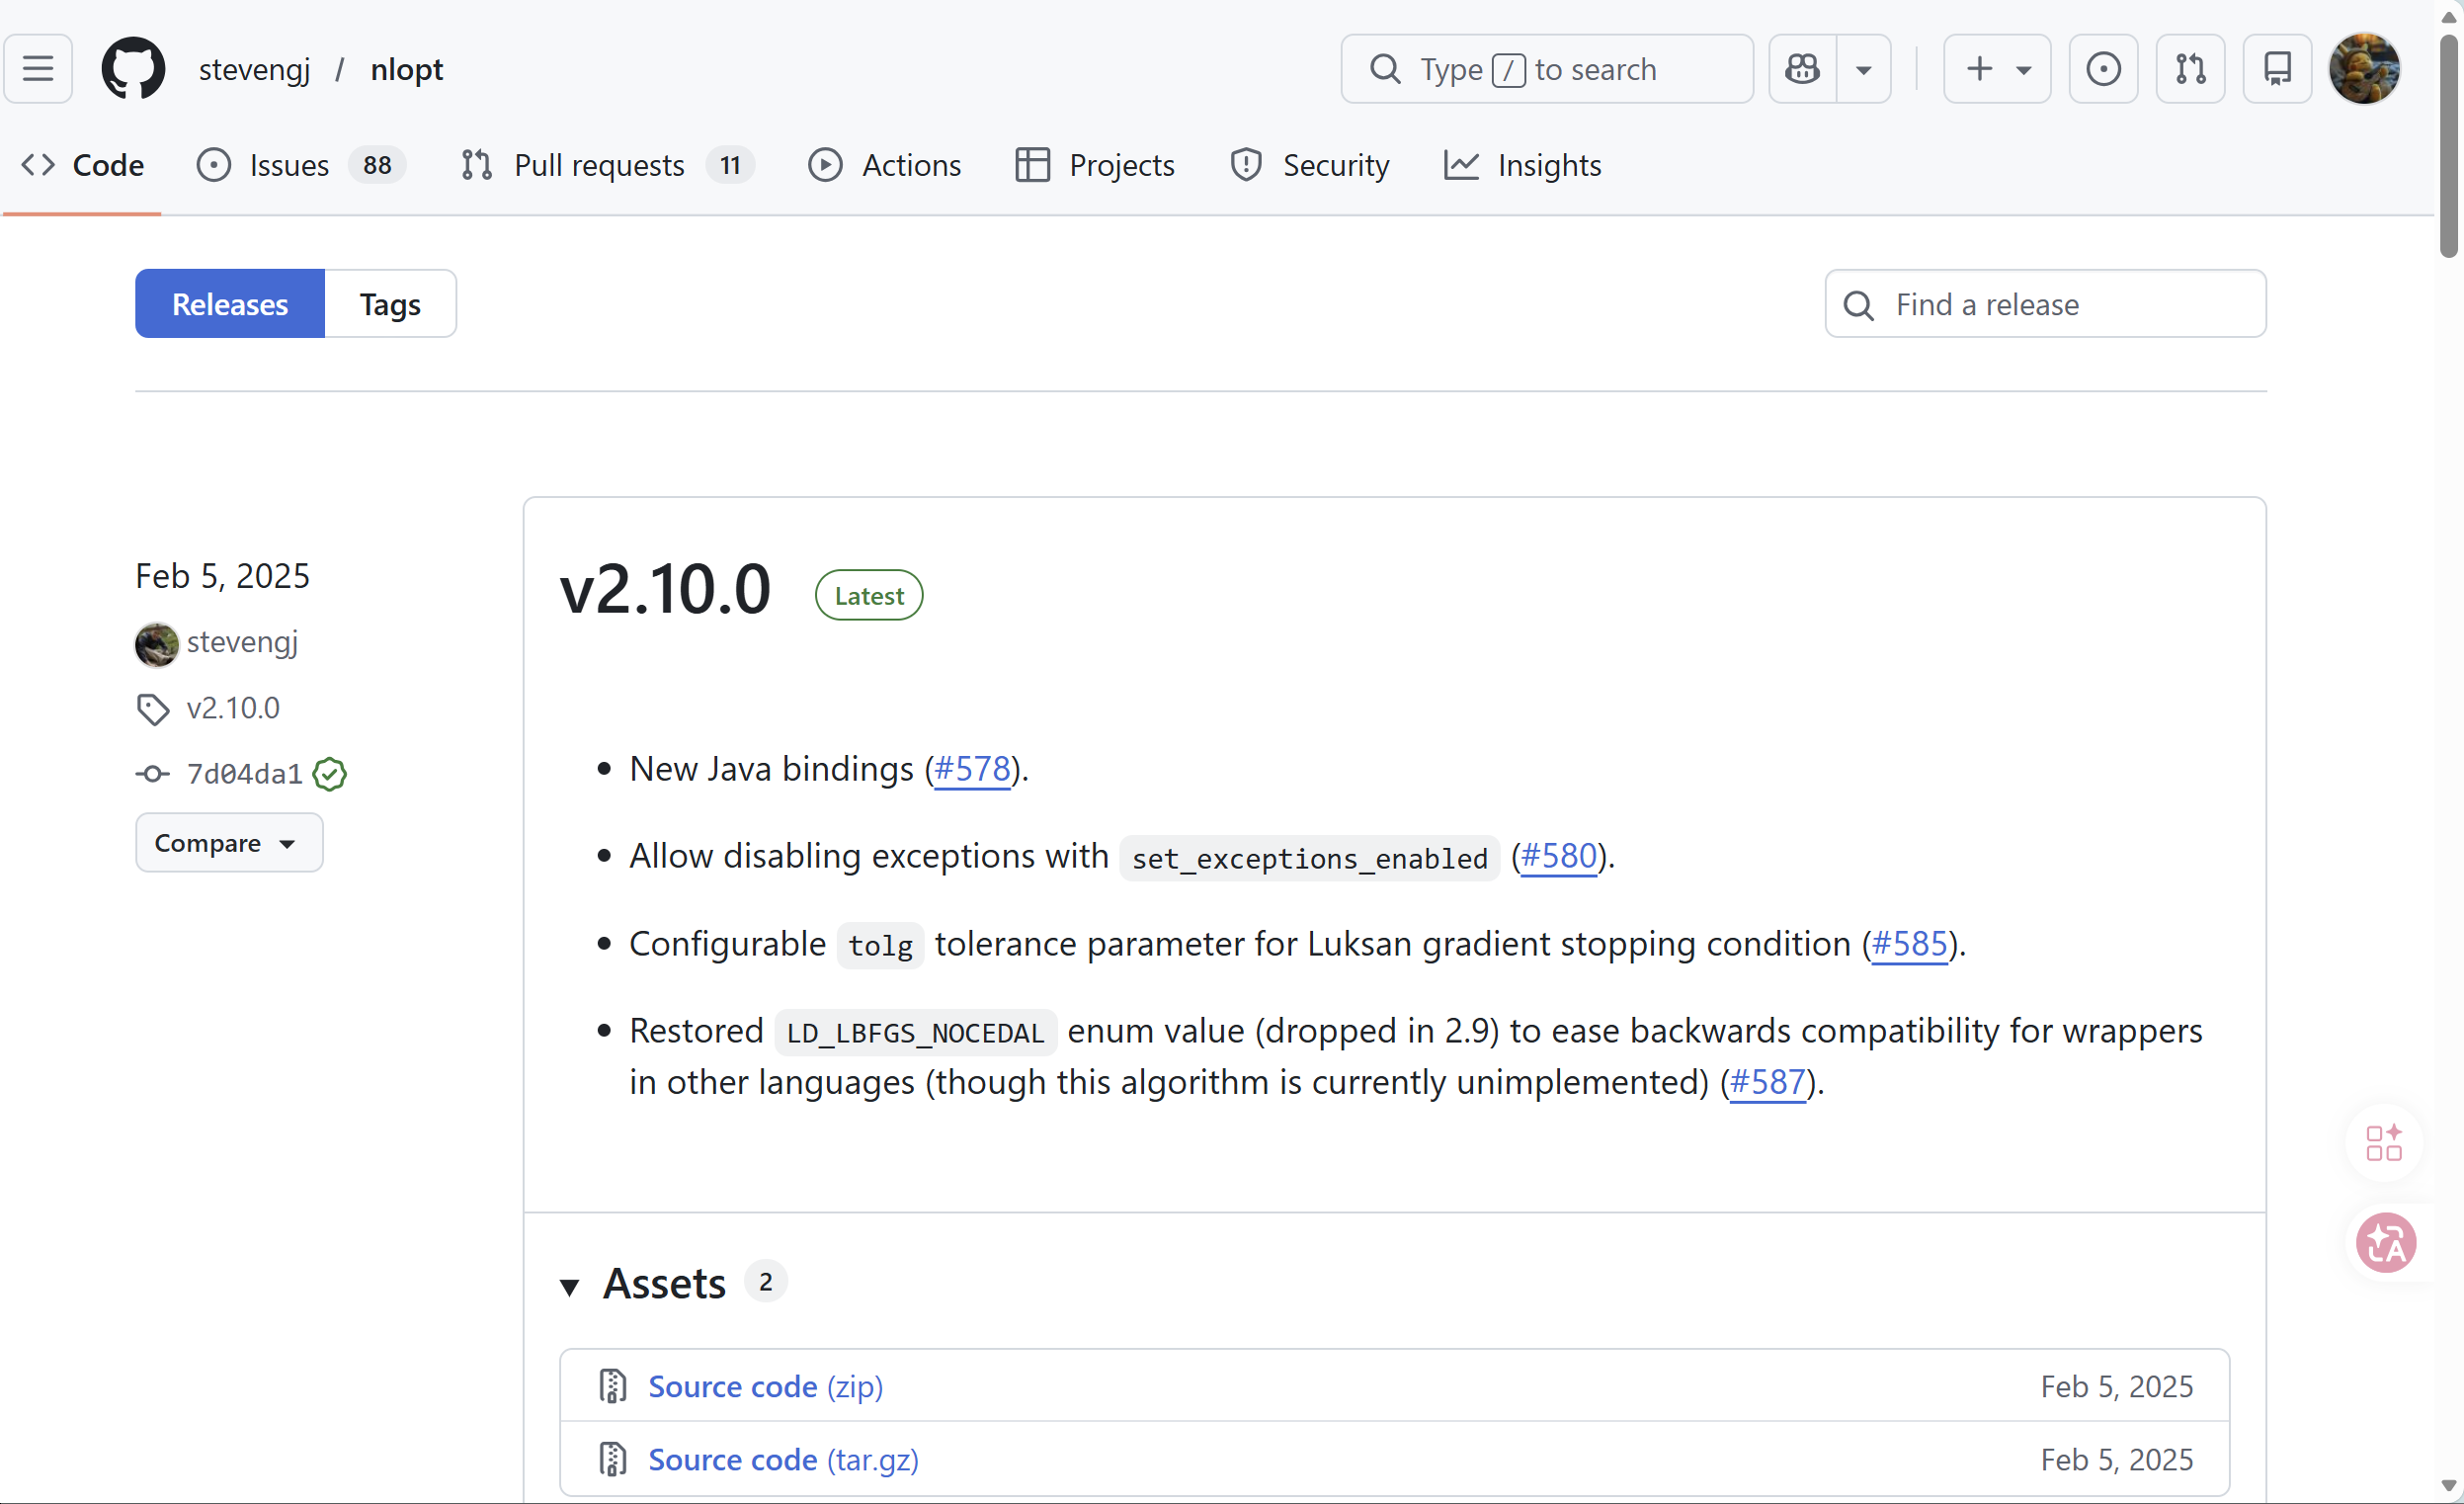The height and width of the screenshot is (1504, 2464).
Task: Open the Compare dropdown
Action: point(229,843)
